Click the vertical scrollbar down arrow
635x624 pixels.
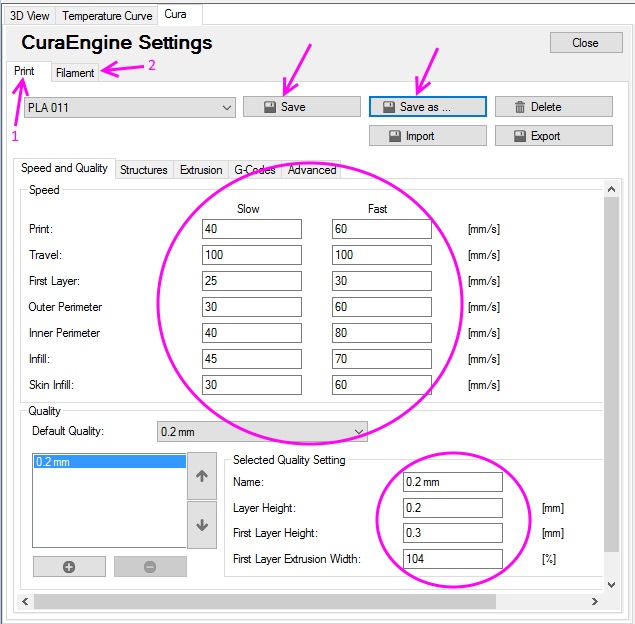pos(612,585)
